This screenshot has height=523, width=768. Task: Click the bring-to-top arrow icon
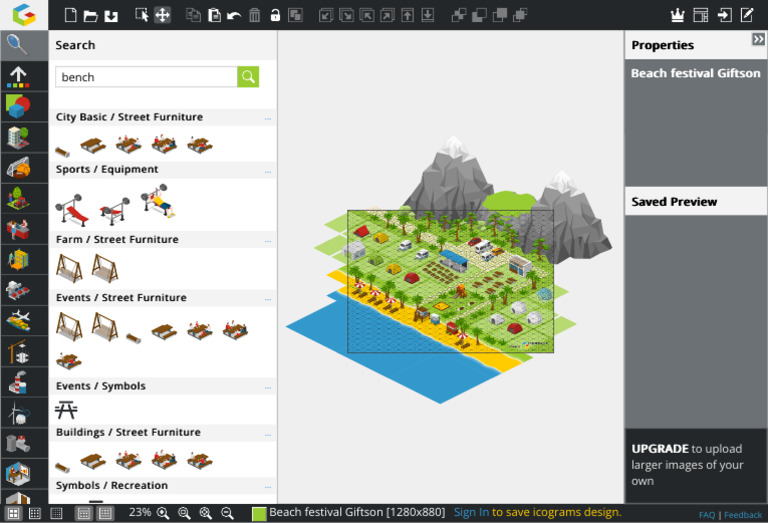click(x=408, y=15)
